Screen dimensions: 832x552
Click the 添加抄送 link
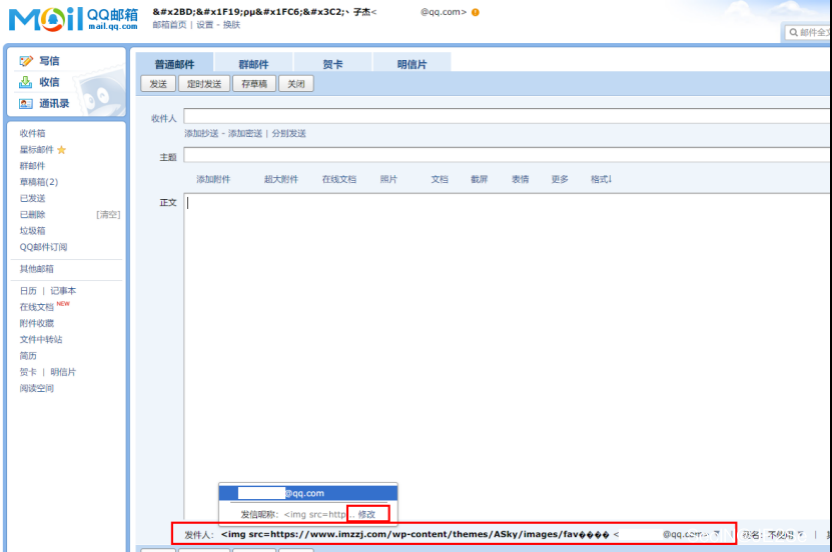(x=202, y=133)
